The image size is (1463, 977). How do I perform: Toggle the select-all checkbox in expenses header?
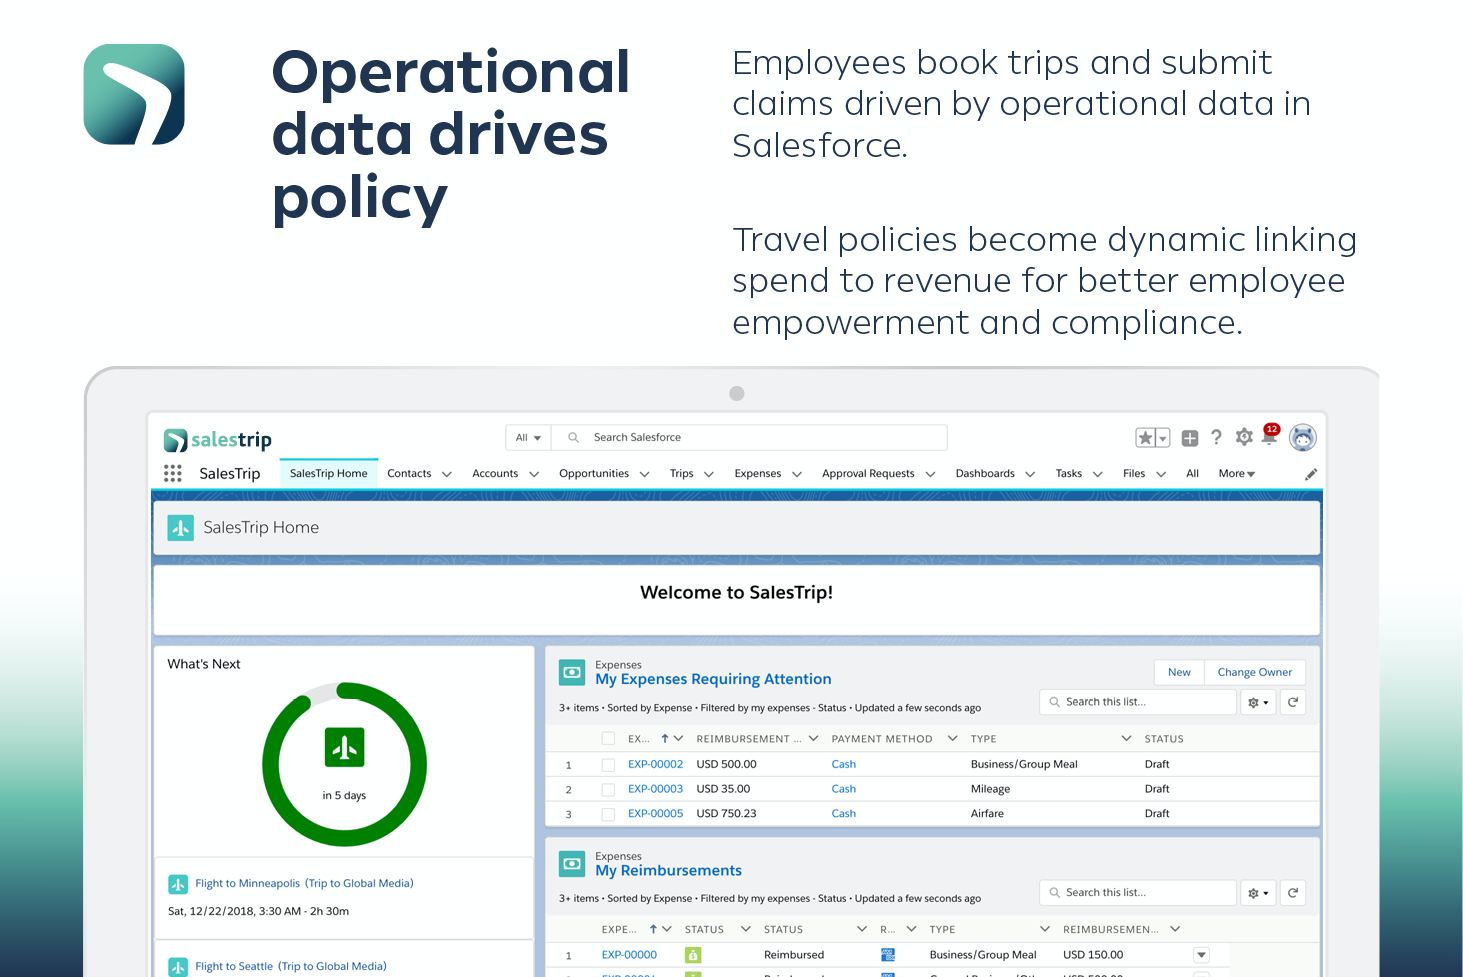tap(608, 739)
